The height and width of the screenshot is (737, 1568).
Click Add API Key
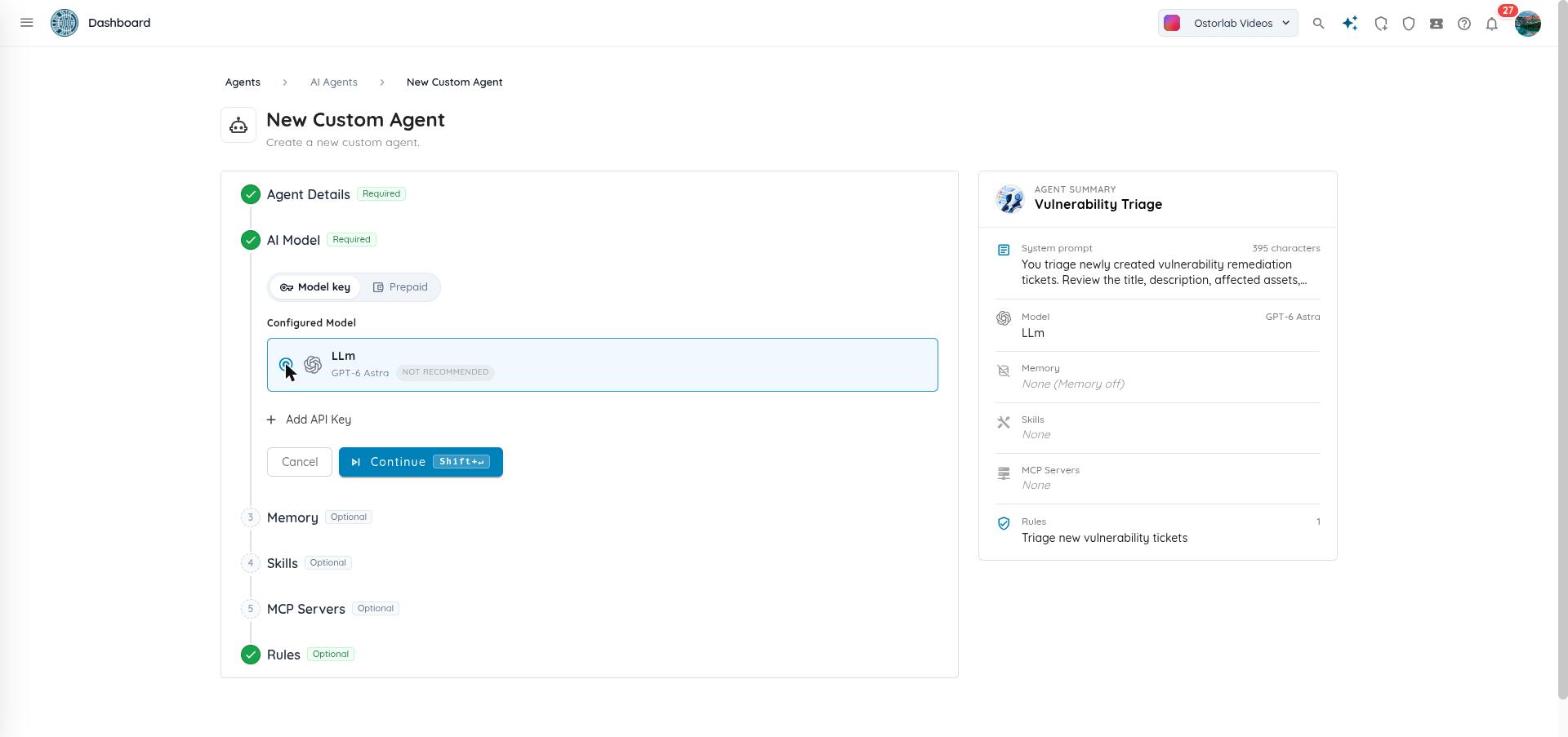pos(309,420)
